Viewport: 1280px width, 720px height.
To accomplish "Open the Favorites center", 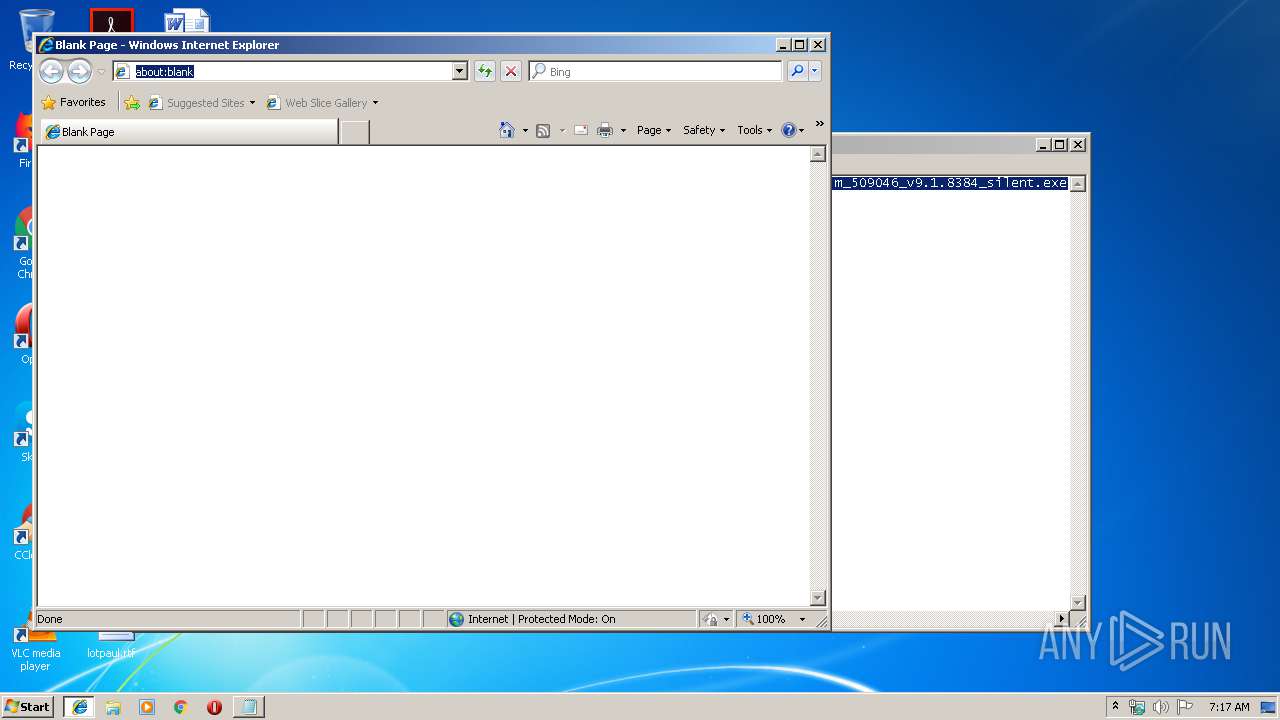I will (73, 102).
